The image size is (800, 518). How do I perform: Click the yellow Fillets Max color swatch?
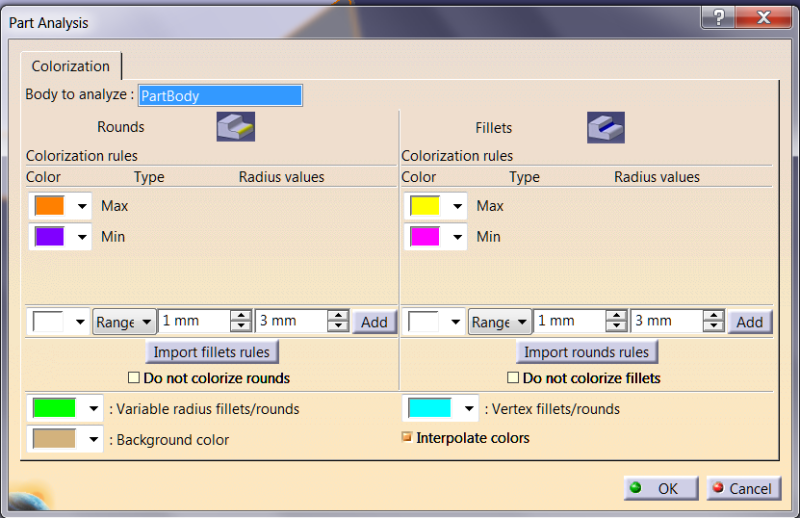coord(425,206)
